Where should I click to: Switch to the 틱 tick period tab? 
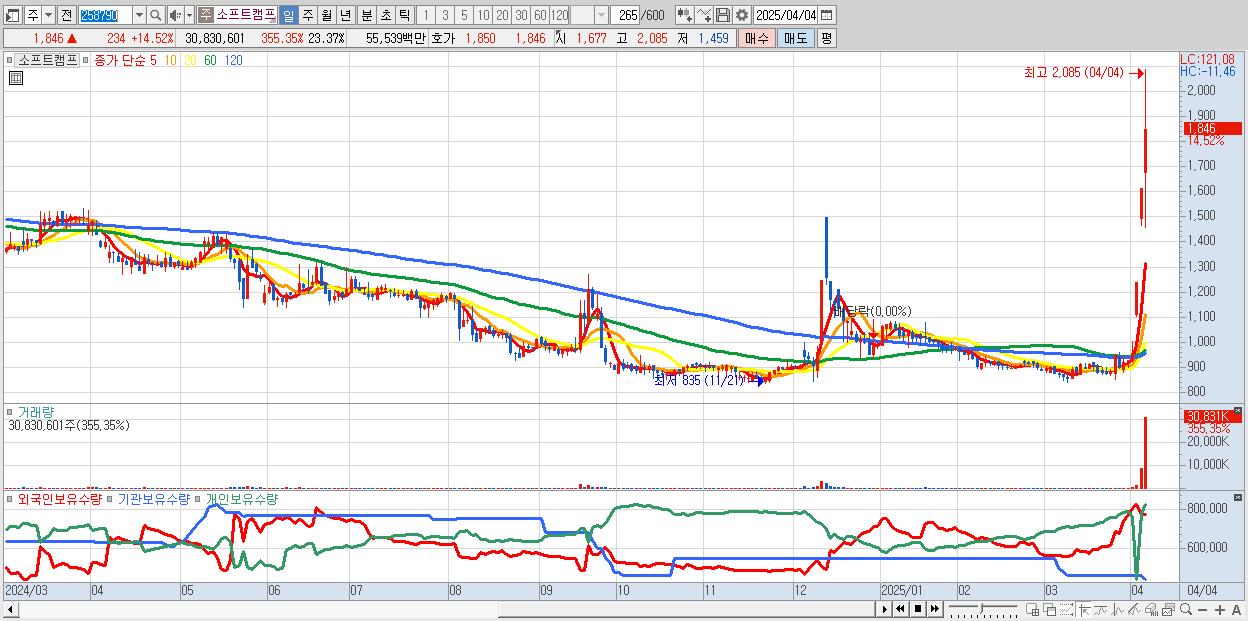click(404, 15)
